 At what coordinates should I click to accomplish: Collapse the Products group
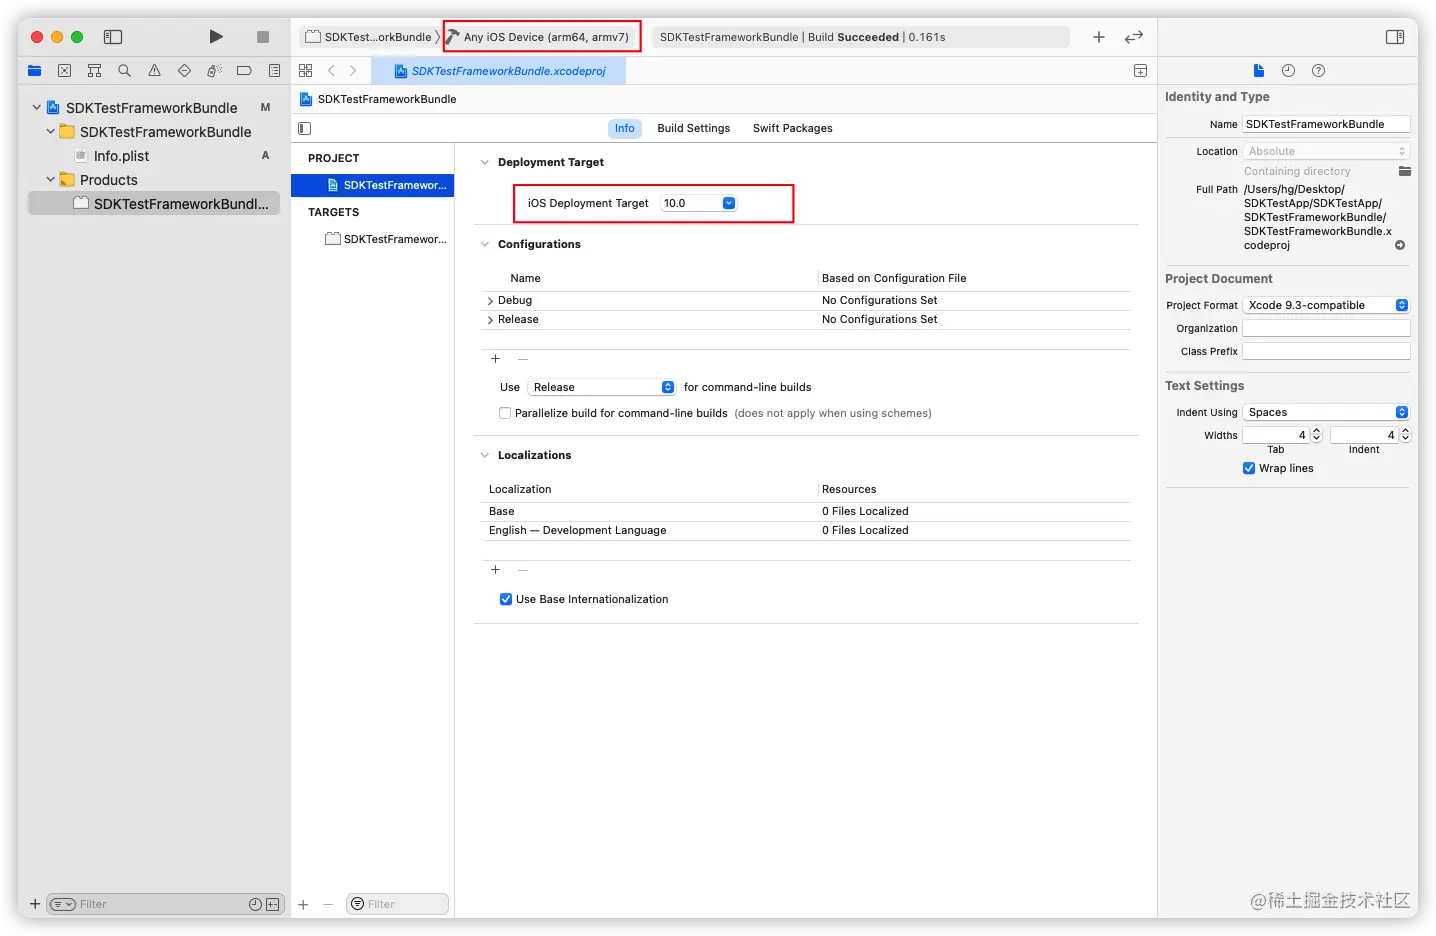pyautogui.click(x=51, y=180)
